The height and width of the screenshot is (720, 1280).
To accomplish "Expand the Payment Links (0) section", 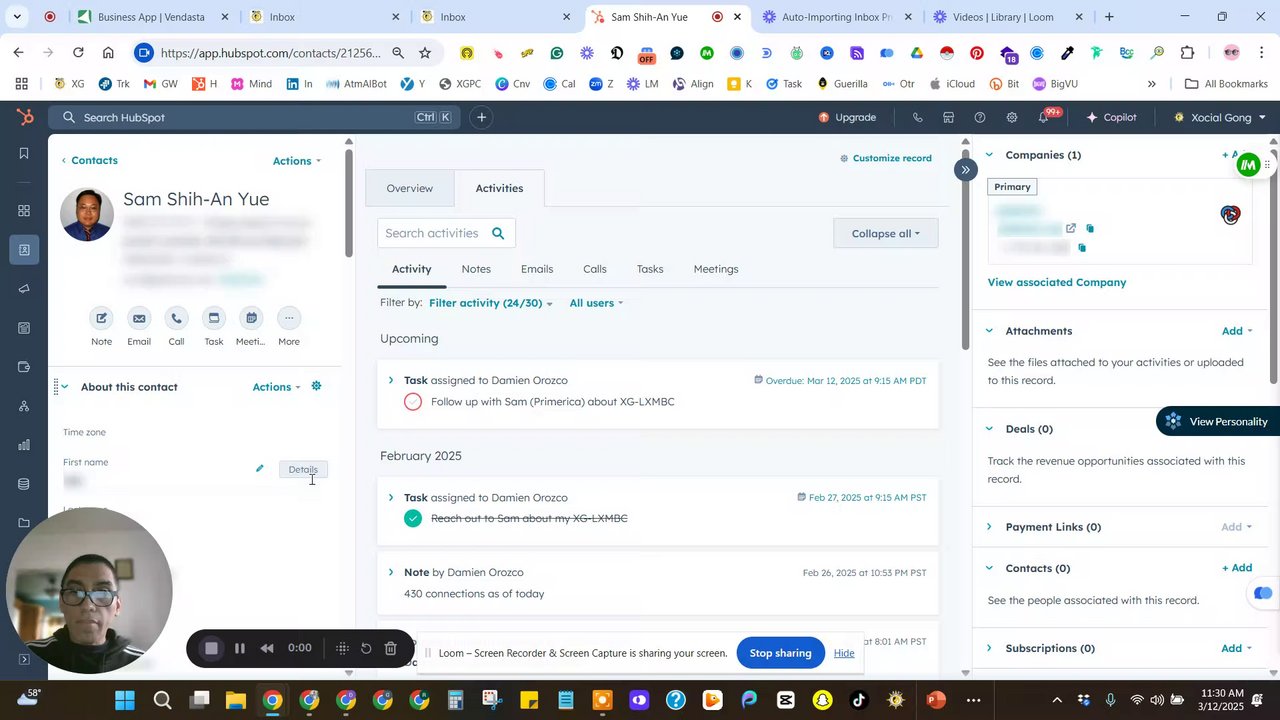I will pyautogui.click(x=989, y=527).
